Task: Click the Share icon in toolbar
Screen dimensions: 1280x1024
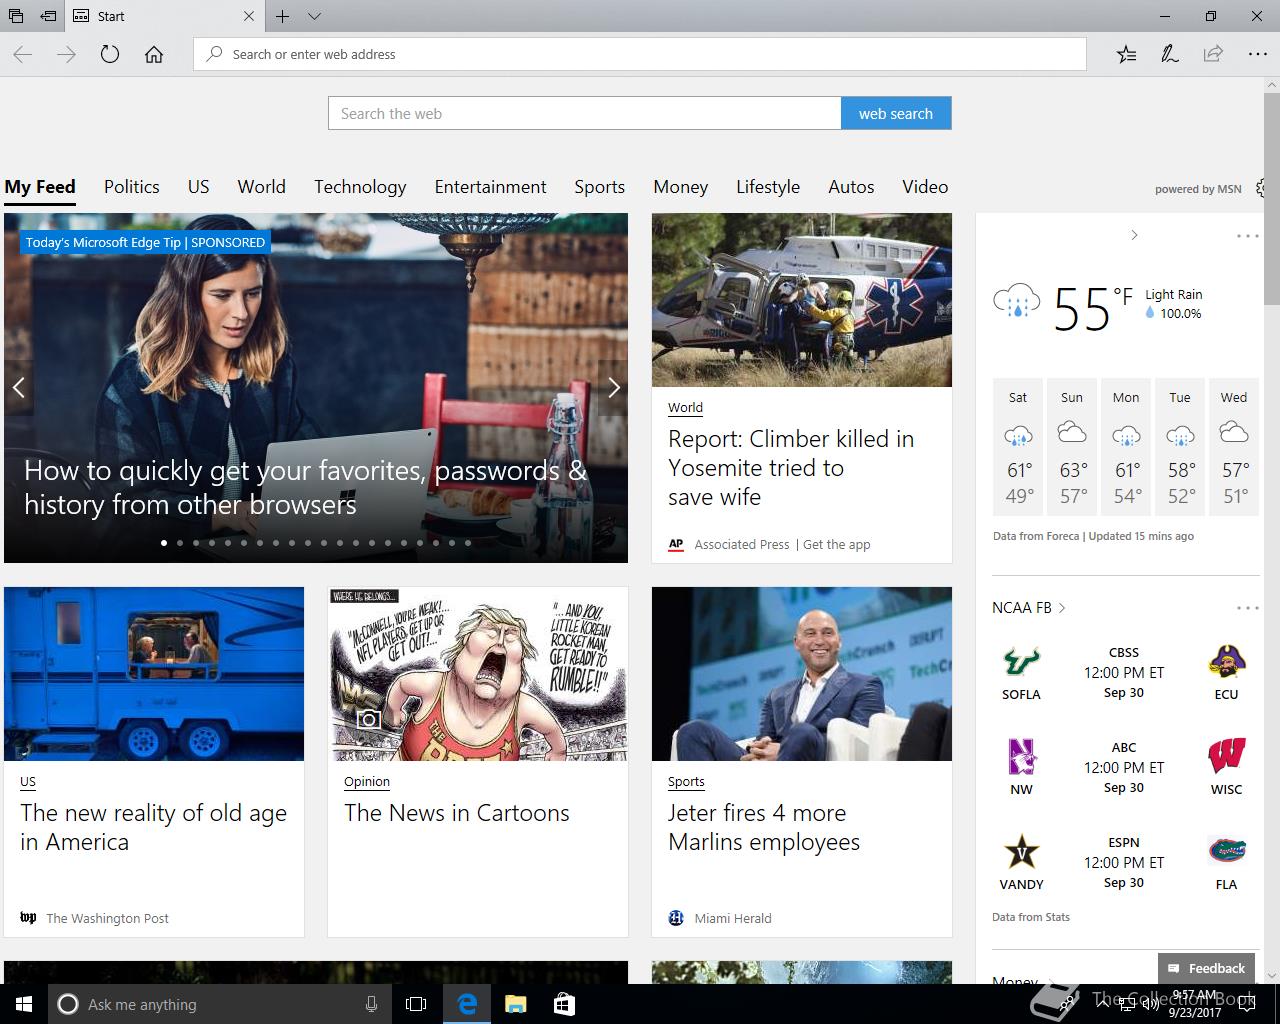Action: tap(1213, 54)
